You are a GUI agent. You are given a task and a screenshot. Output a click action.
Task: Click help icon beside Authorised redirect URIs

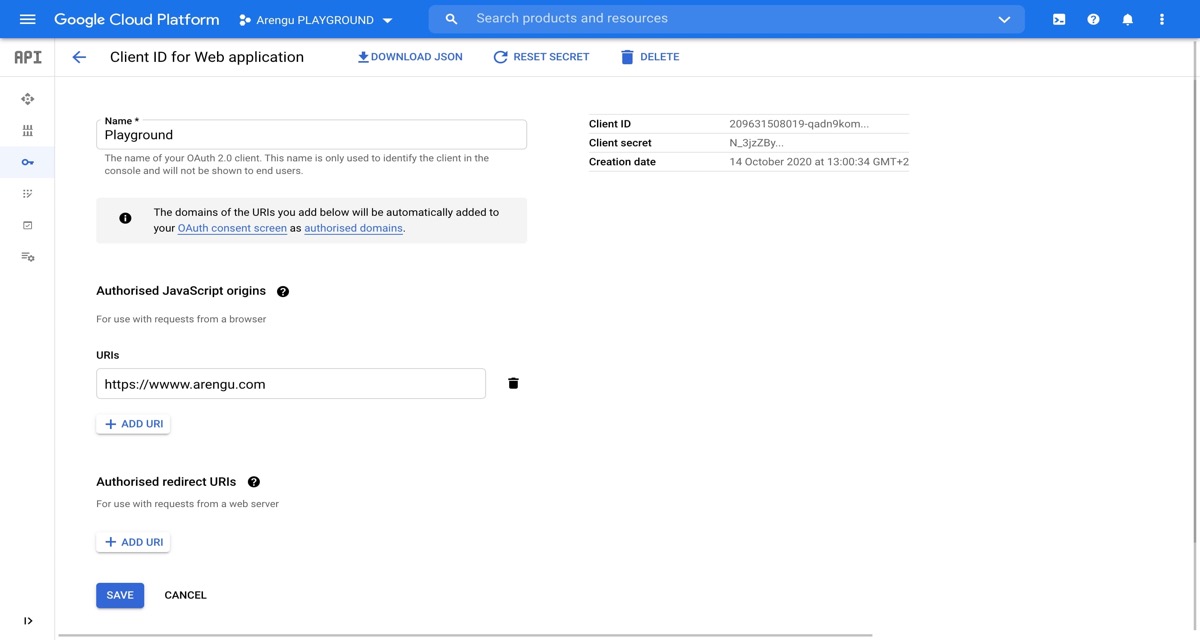254,482
